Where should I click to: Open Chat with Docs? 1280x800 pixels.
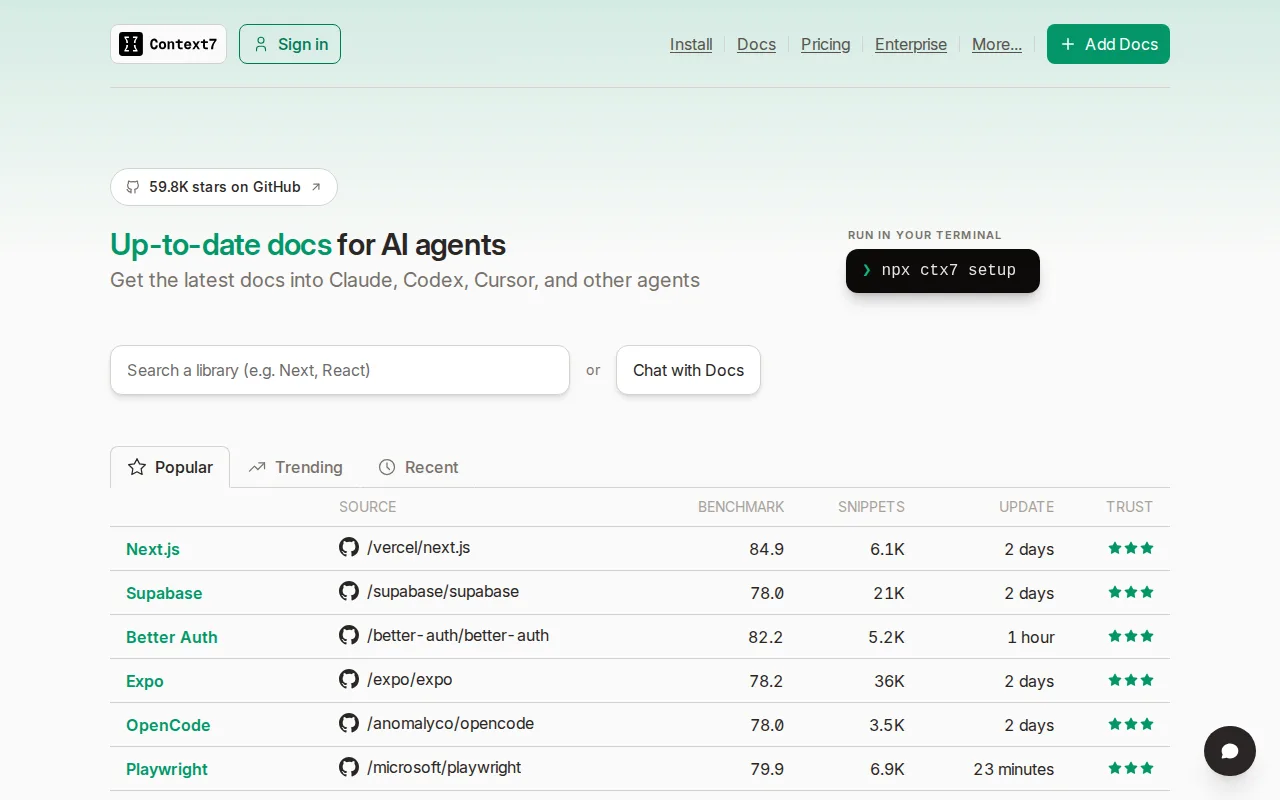[x=688, y=370]
